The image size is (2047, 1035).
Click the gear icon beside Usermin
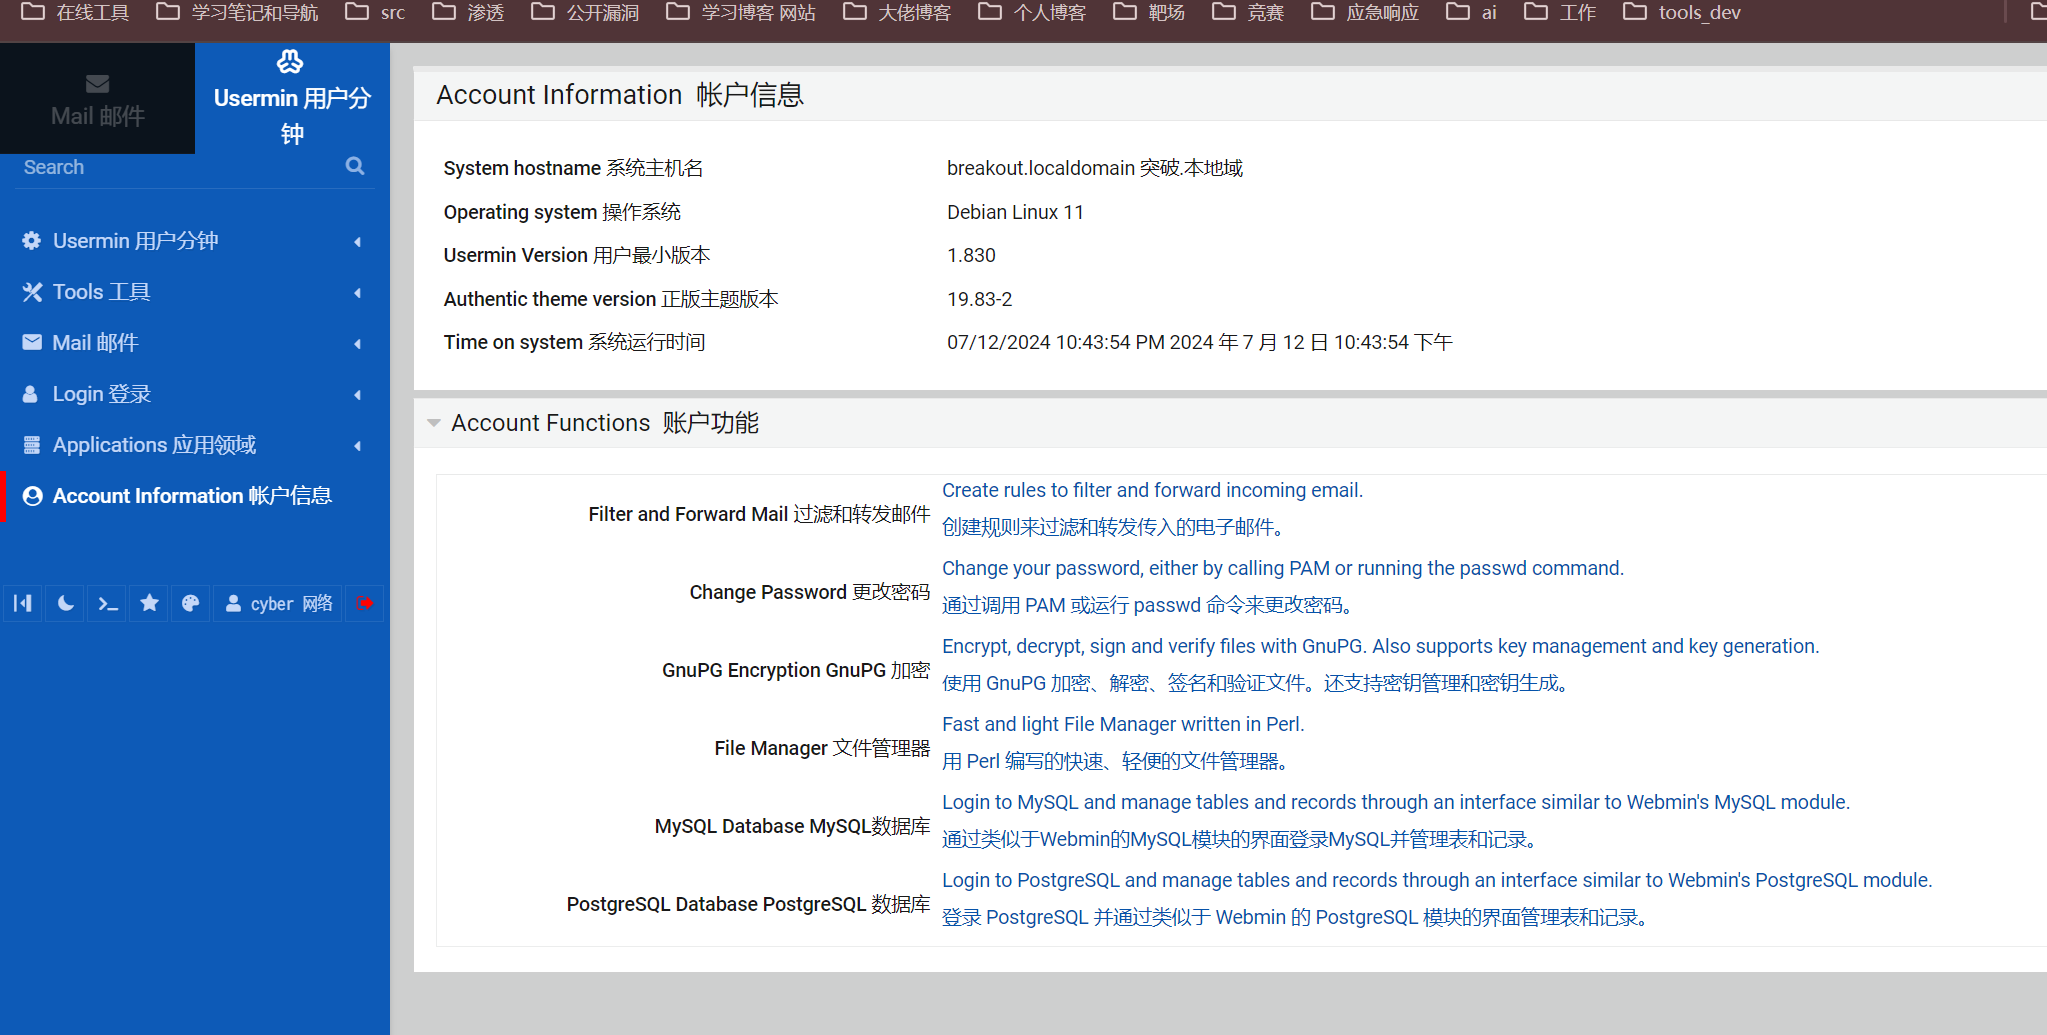[x=32, y=241]
